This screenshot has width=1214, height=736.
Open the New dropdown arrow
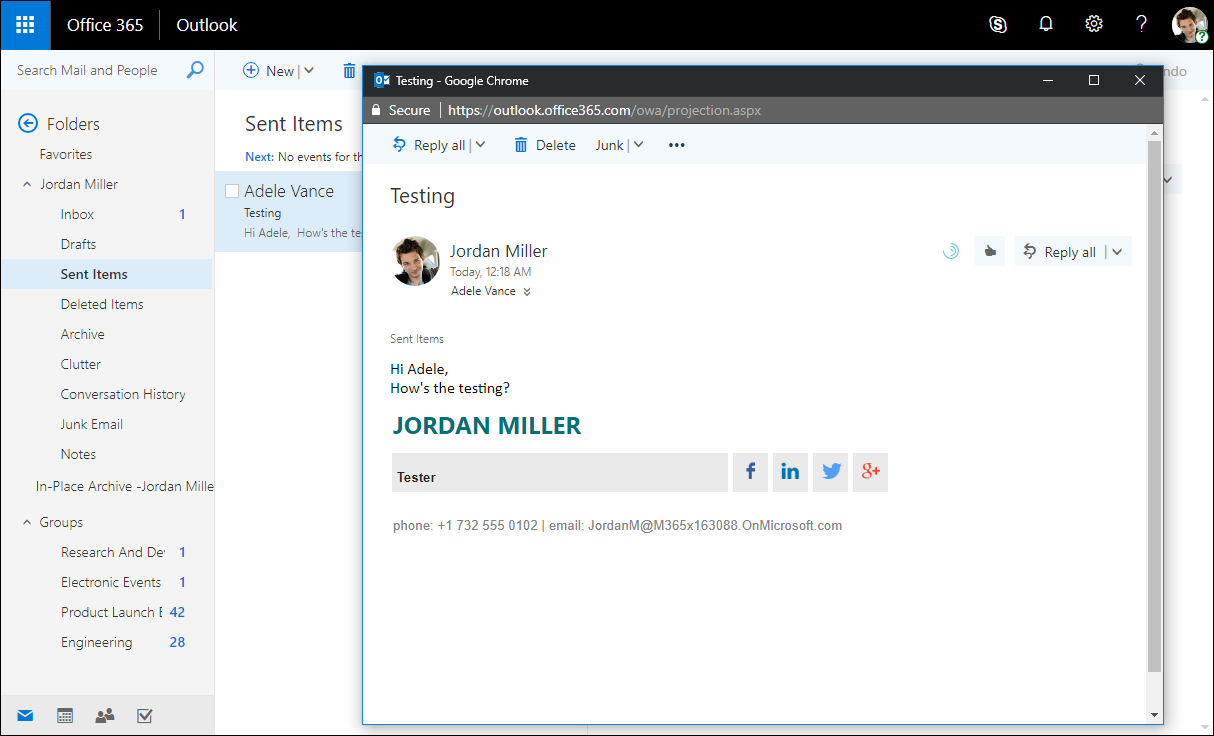pyautogui.click(x=308, y=71)
